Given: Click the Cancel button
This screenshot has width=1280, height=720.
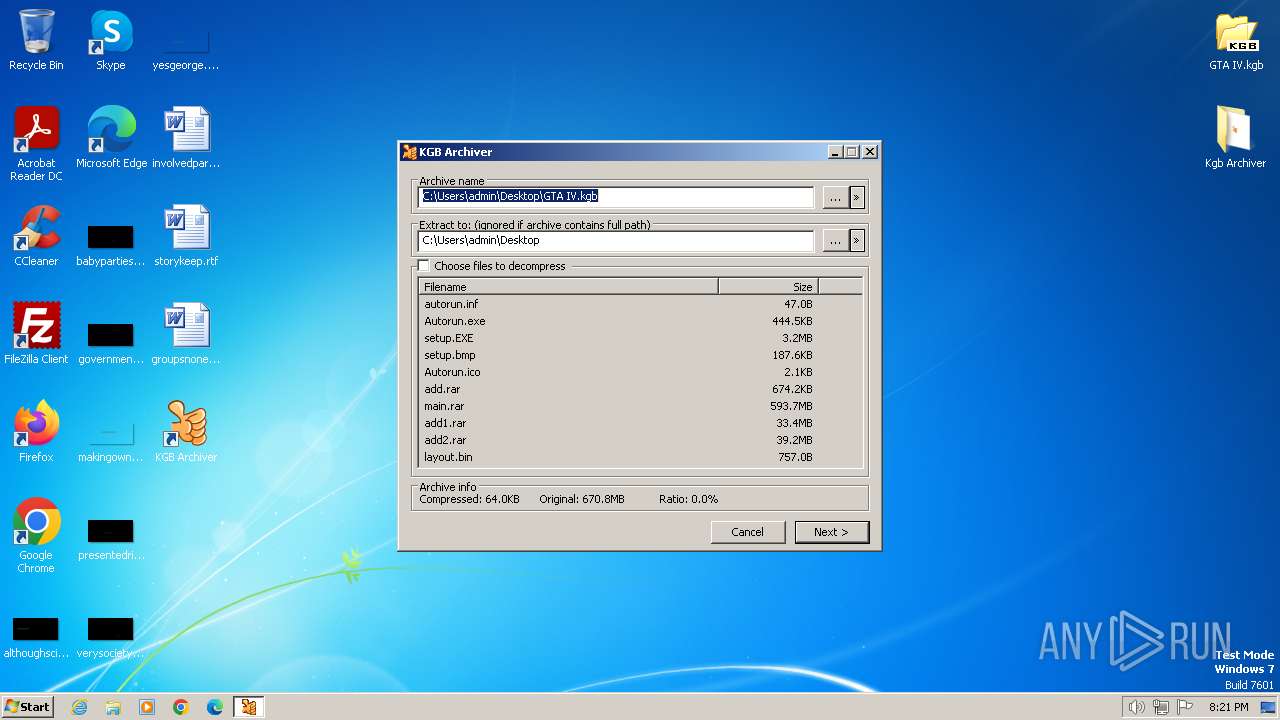Looking at the screenshot, I should pos(748,532).
